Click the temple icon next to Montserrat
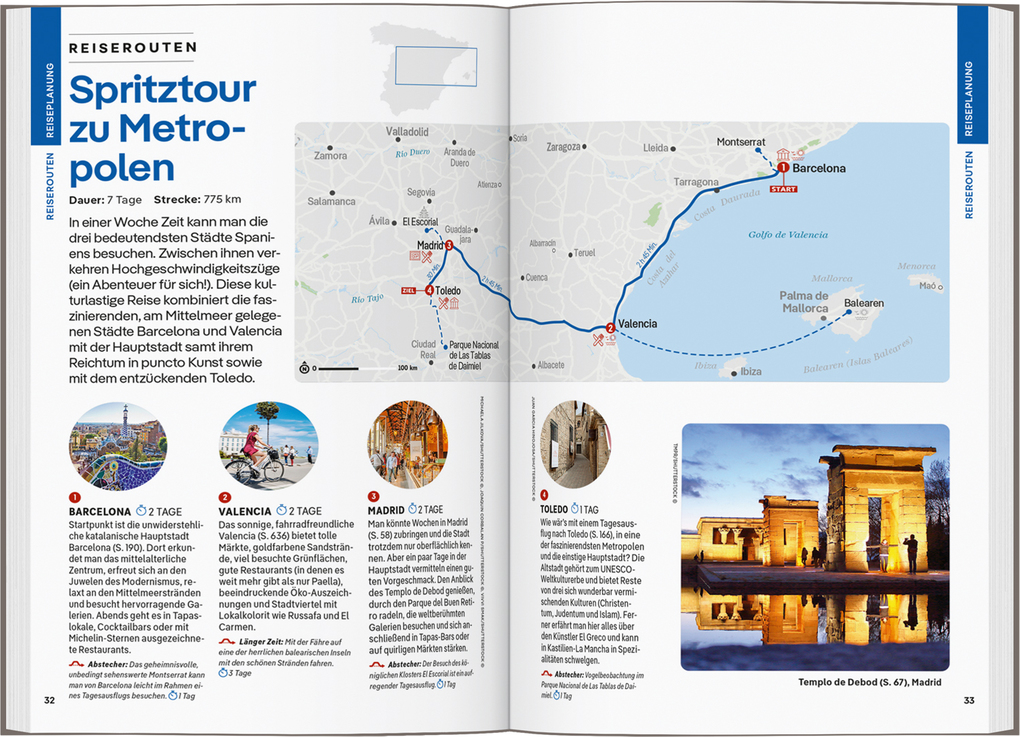The image size is (1020, 737). (782, 154)
